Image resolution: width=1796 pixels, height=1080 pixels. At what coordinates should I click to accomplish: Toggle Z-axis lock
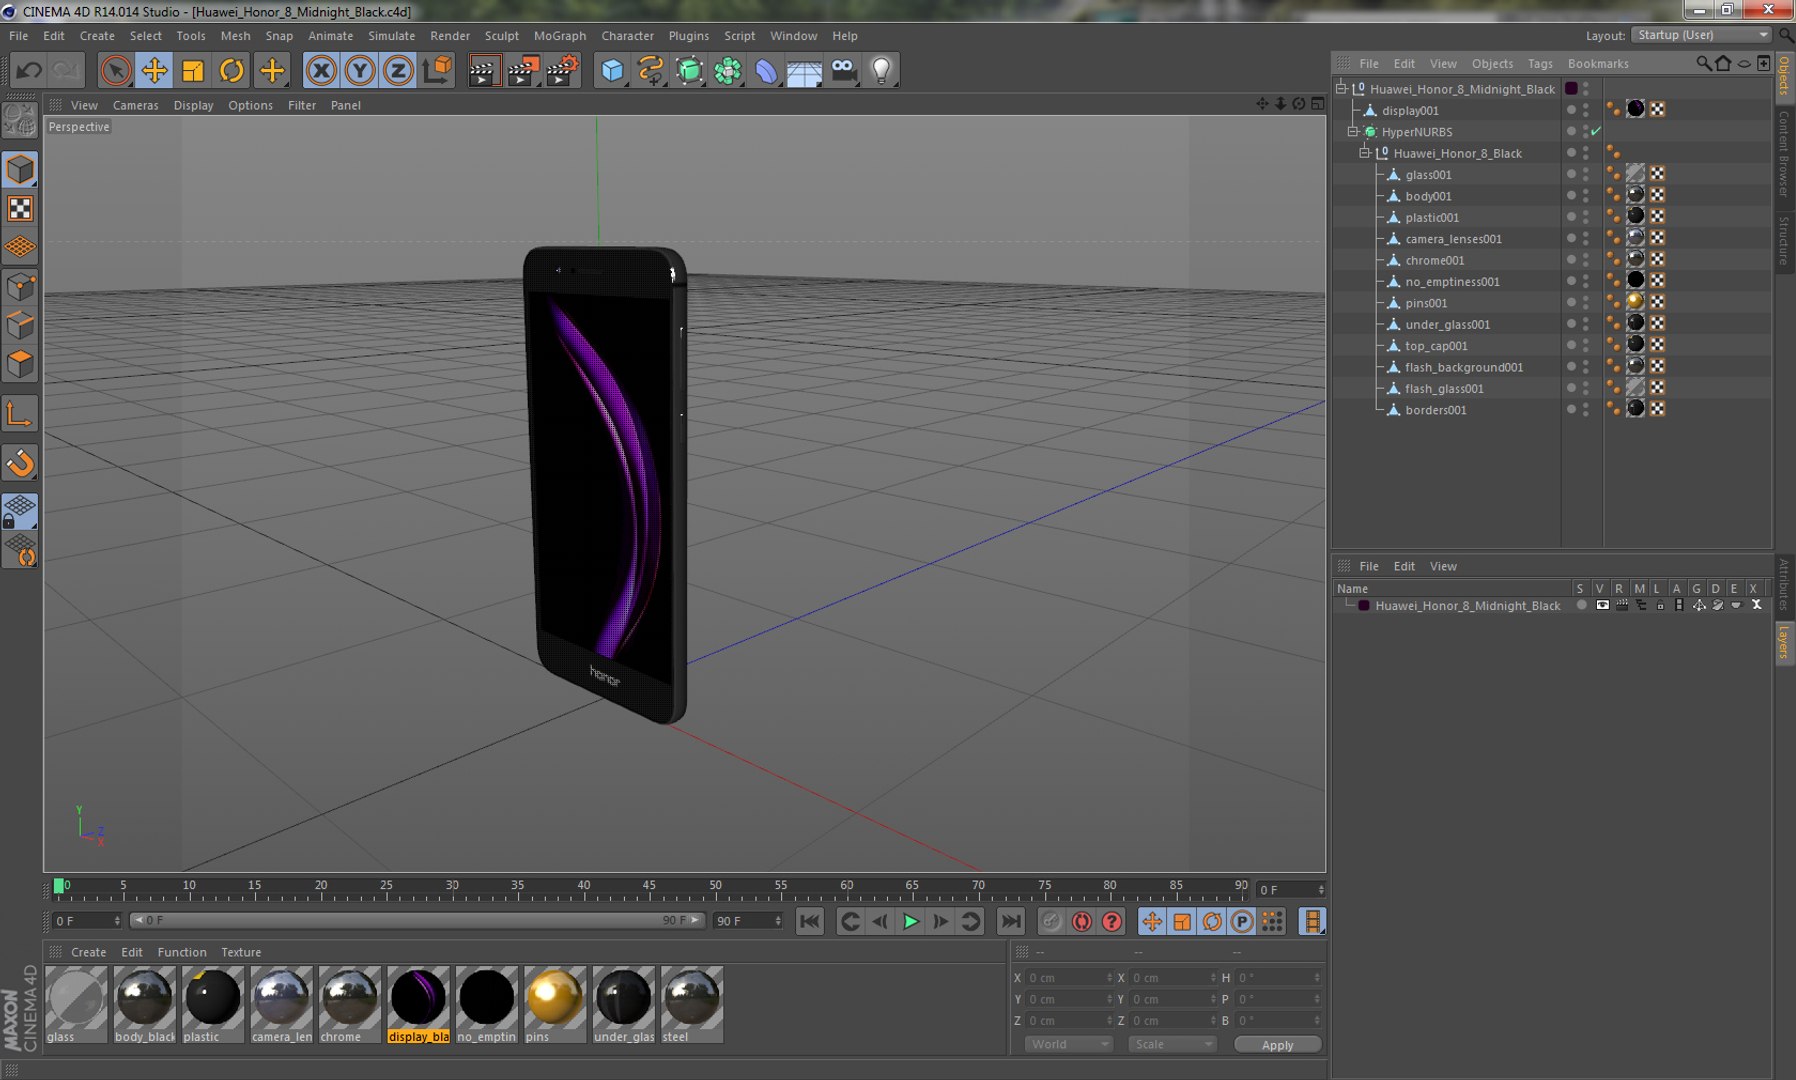(x=398, y=71)
